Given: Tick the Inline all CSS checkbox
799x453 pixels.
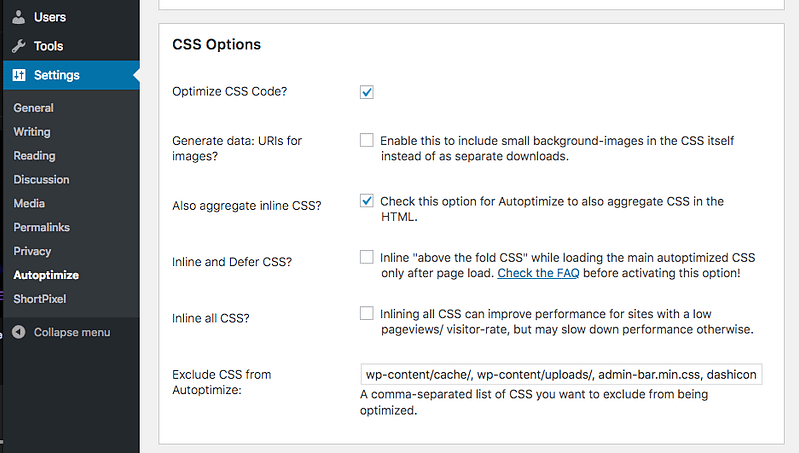Looking at the screenshot, I should coord(366,313).
